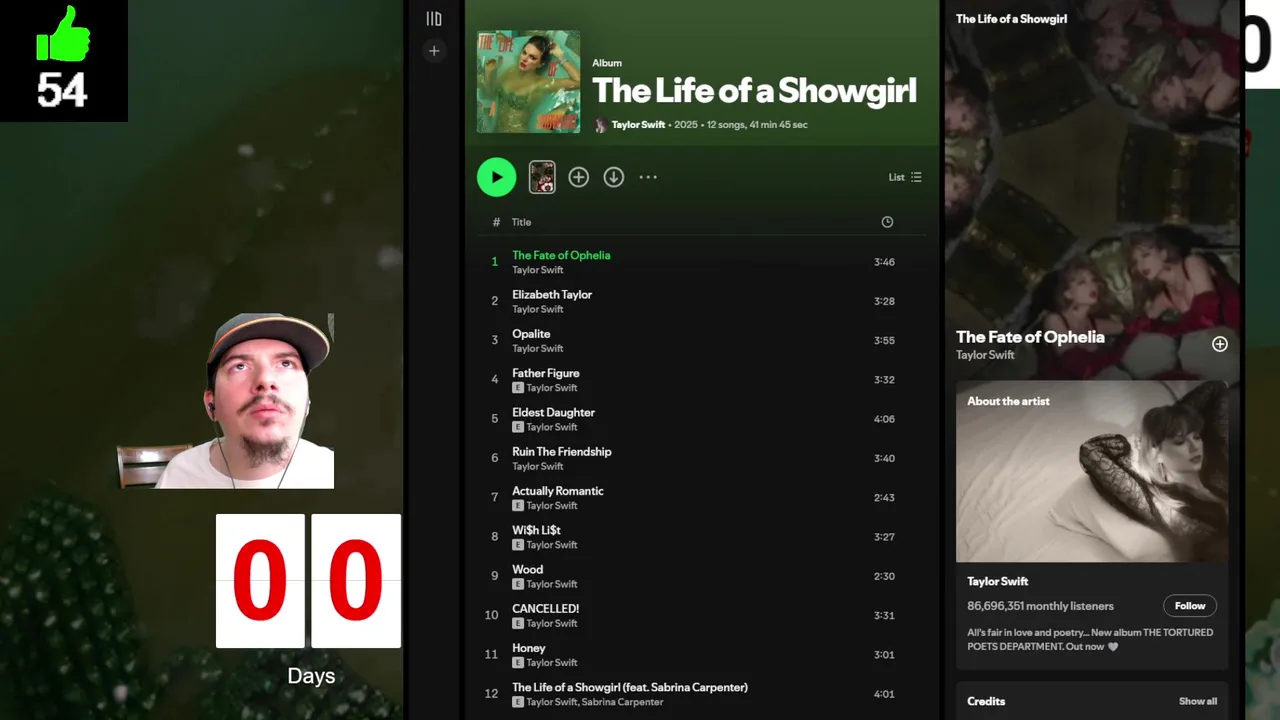The image size is (1280, 720).
Task: Add album to library with plus circle
Action: pyautogui.click(x=579, y=177)
